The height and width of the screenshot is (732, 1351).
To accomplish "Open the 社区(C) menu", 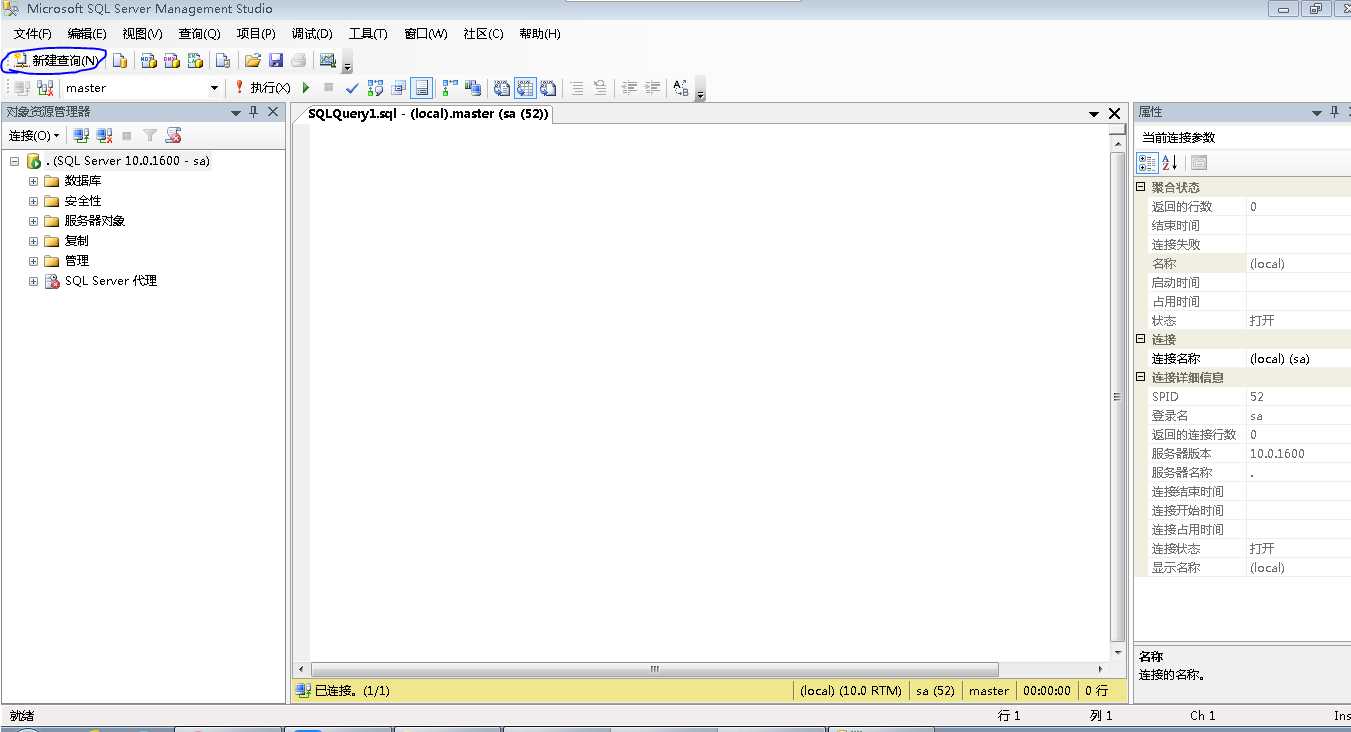I will tap(483, 34).
